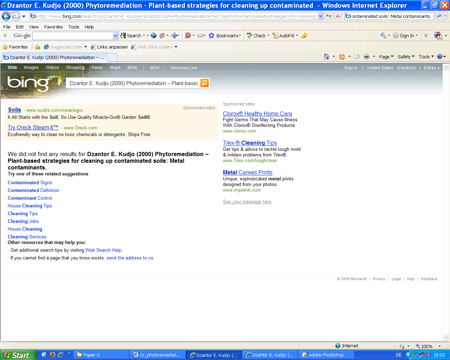Open 'Clorox Healthy Home Care' ad link
The width and height of the screenshot is (450, 360).
(x=257, y=114)
